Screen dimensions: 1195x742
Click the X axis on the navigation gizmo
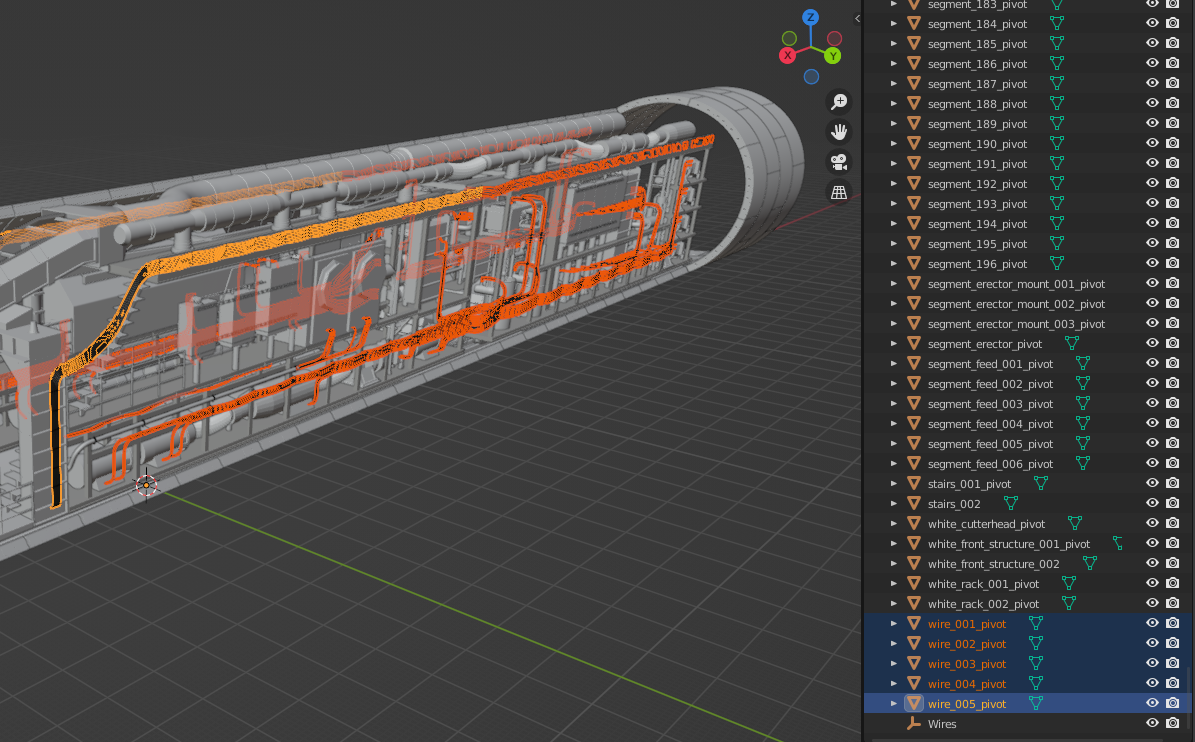787,55
